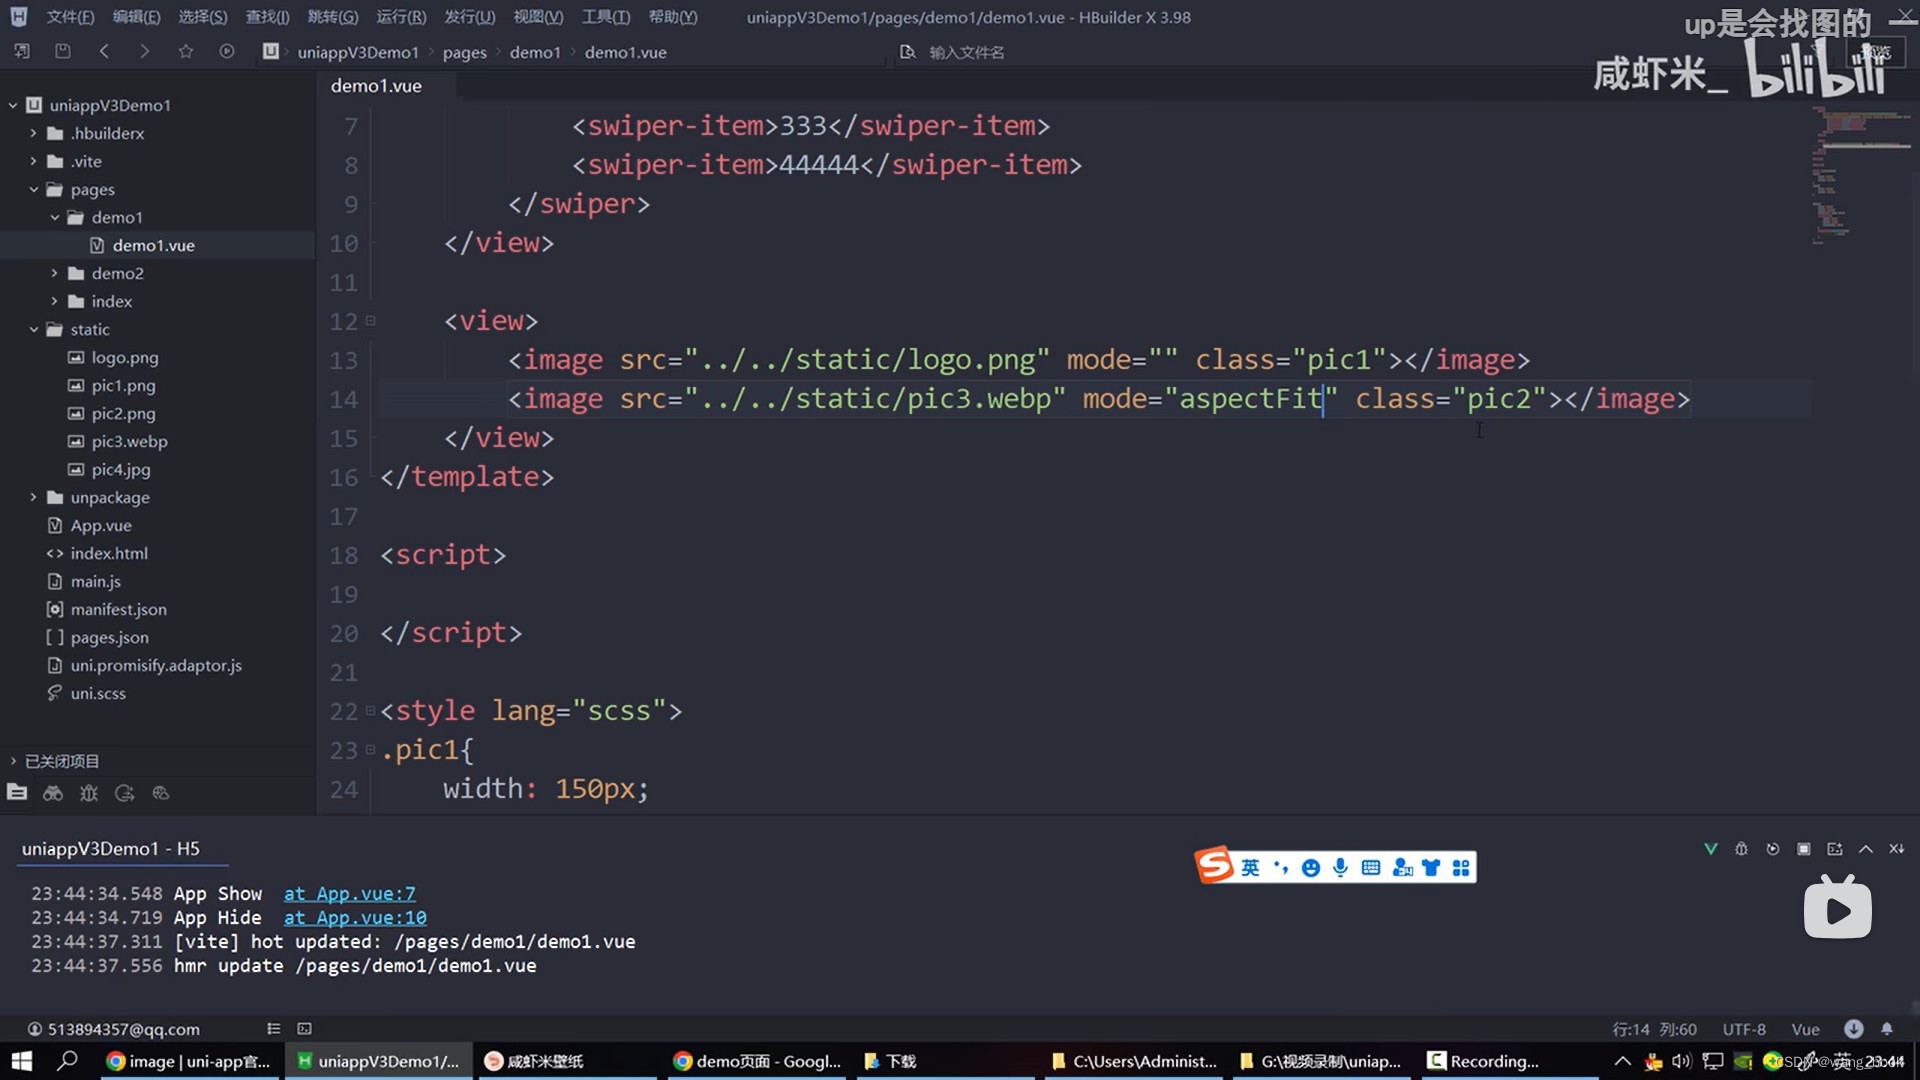Go forward with the right arrow icon

coord(145,51)
